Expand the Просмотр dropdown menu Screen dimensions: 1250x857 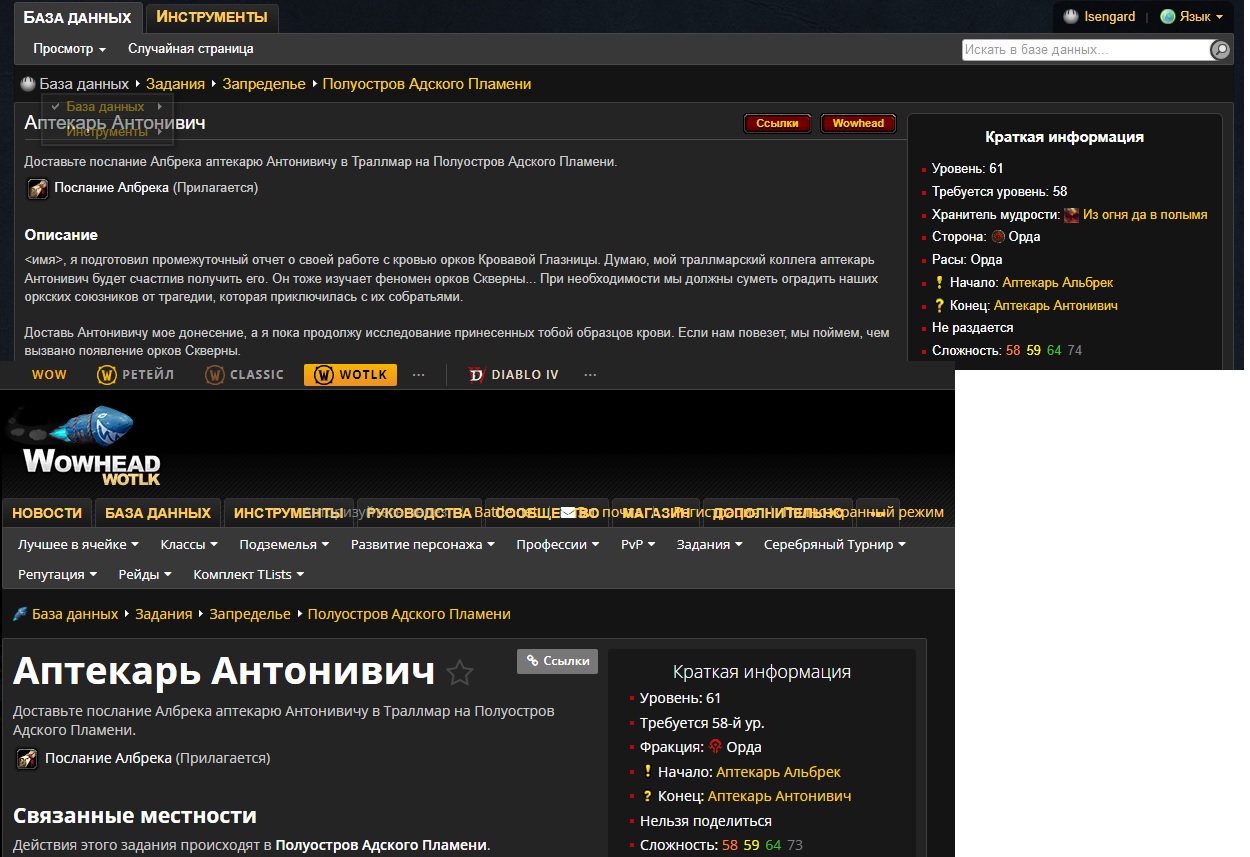69,48
